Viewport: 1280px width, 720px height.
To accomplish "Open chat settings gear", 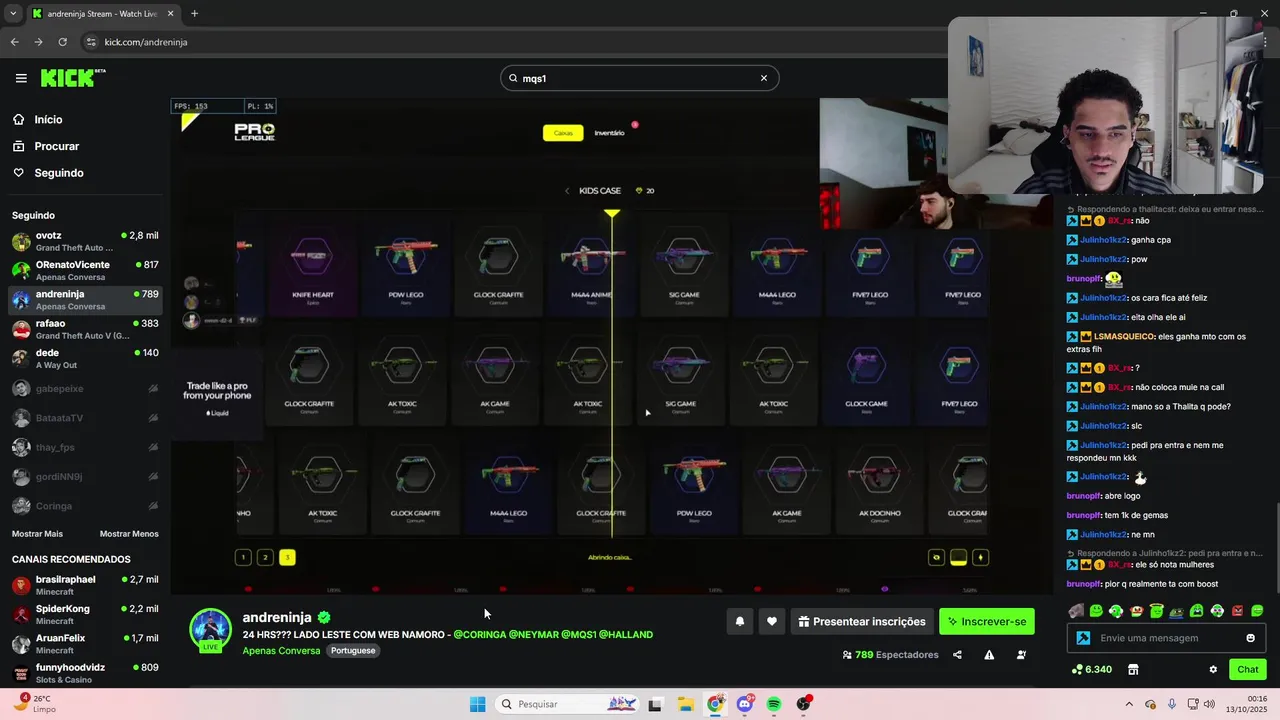I will tap(1213, 669).
